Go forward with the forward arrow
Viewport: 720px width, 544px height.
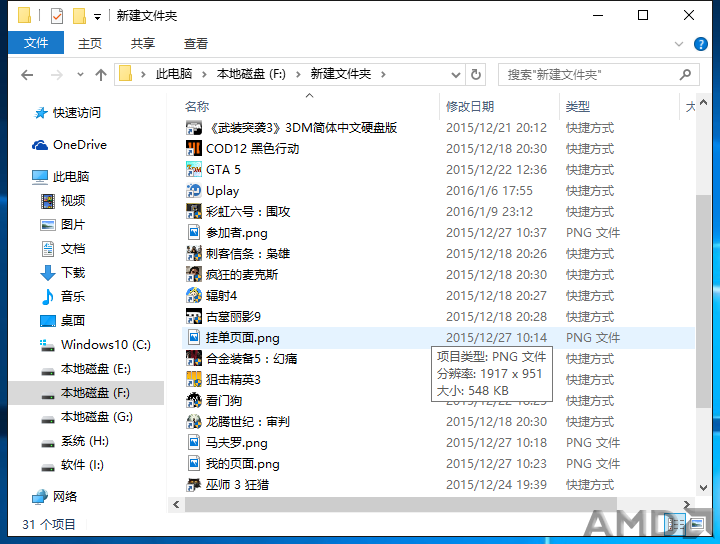[56, 74]
